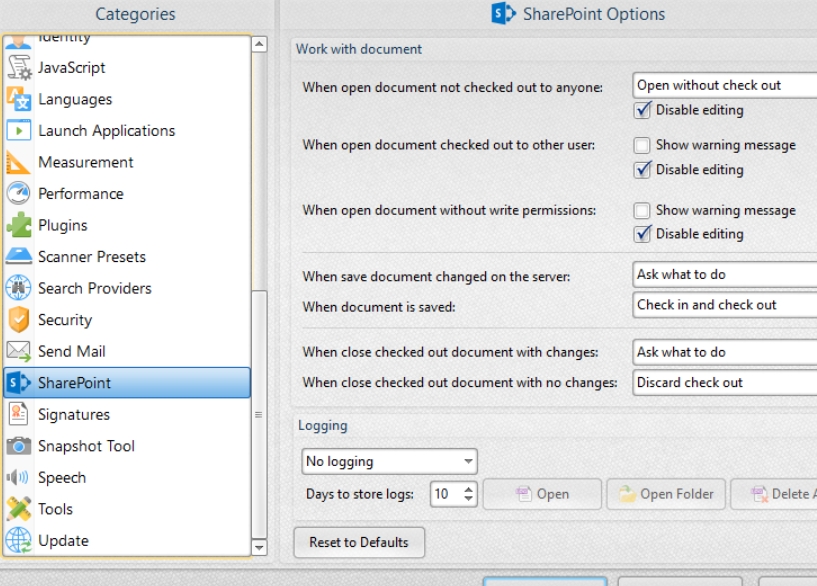The width and height of the screenshot is (817, 586).
Task: Decrease the Days to store logs value
Action: tap(469, 499)
